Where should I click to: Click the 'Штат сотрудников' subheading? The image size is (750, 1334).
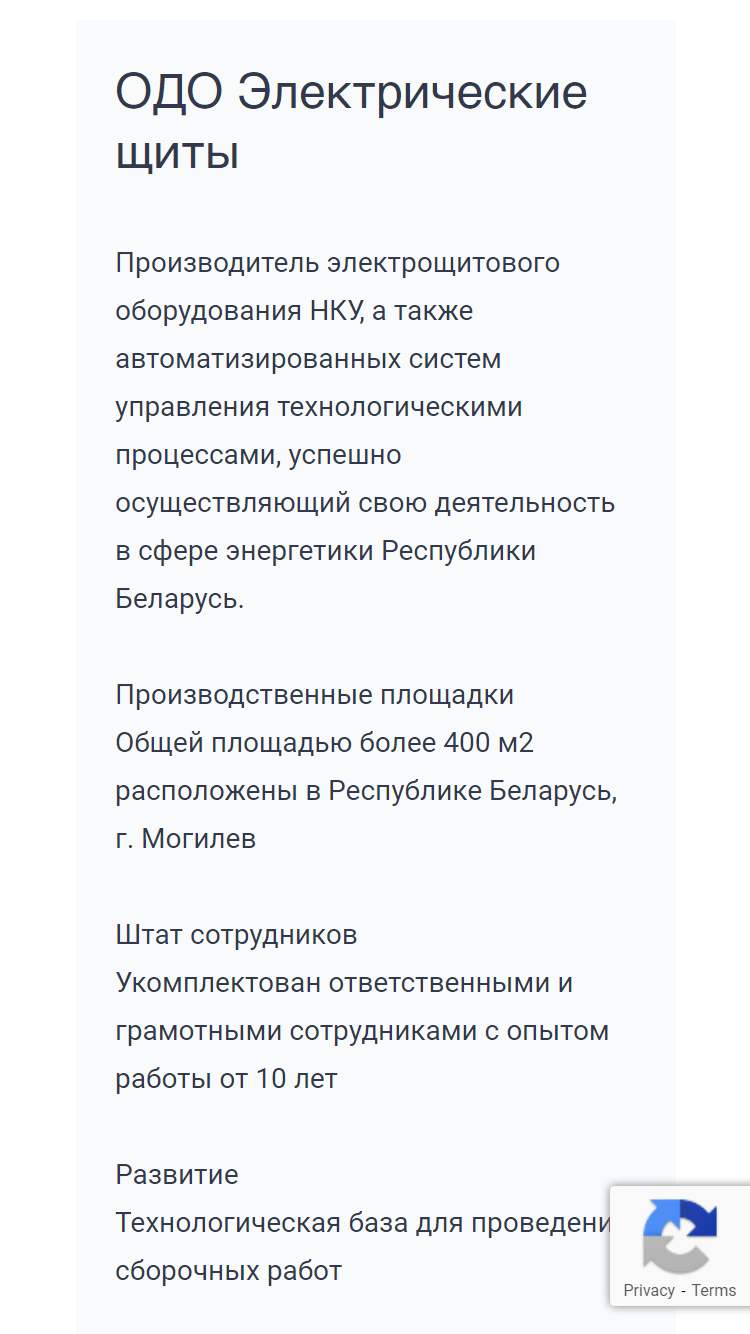pyautogui.click(x=236, y=935)
